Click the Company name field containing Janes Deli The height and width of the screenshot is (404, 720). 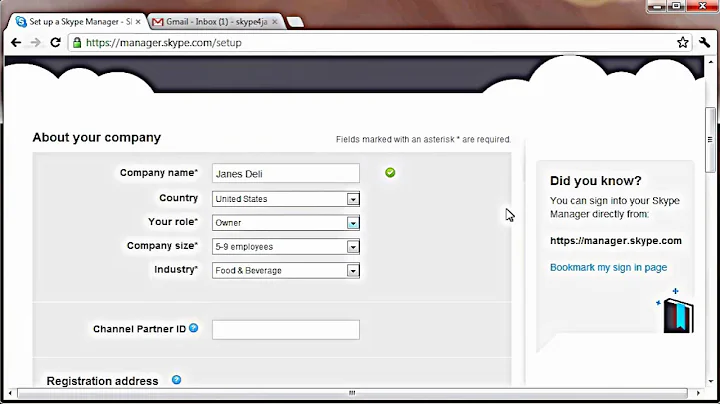(x=286, y=174)
